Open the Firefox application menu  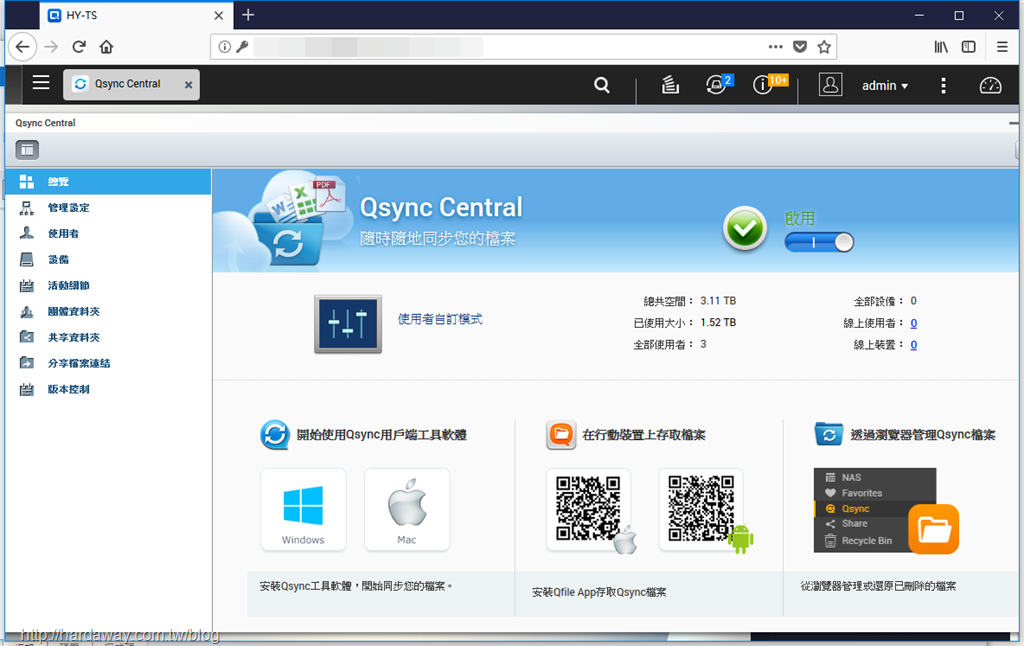[1002, 47]
